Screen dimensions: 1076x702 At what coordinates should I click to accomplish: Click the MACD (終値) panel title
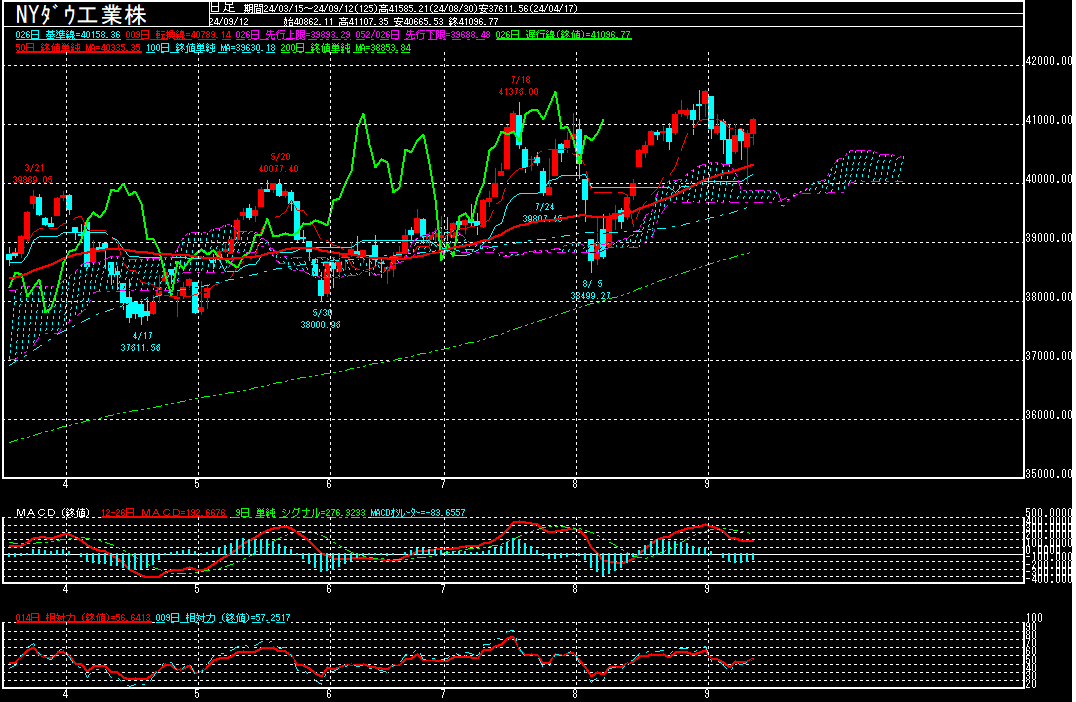(53, 513)
